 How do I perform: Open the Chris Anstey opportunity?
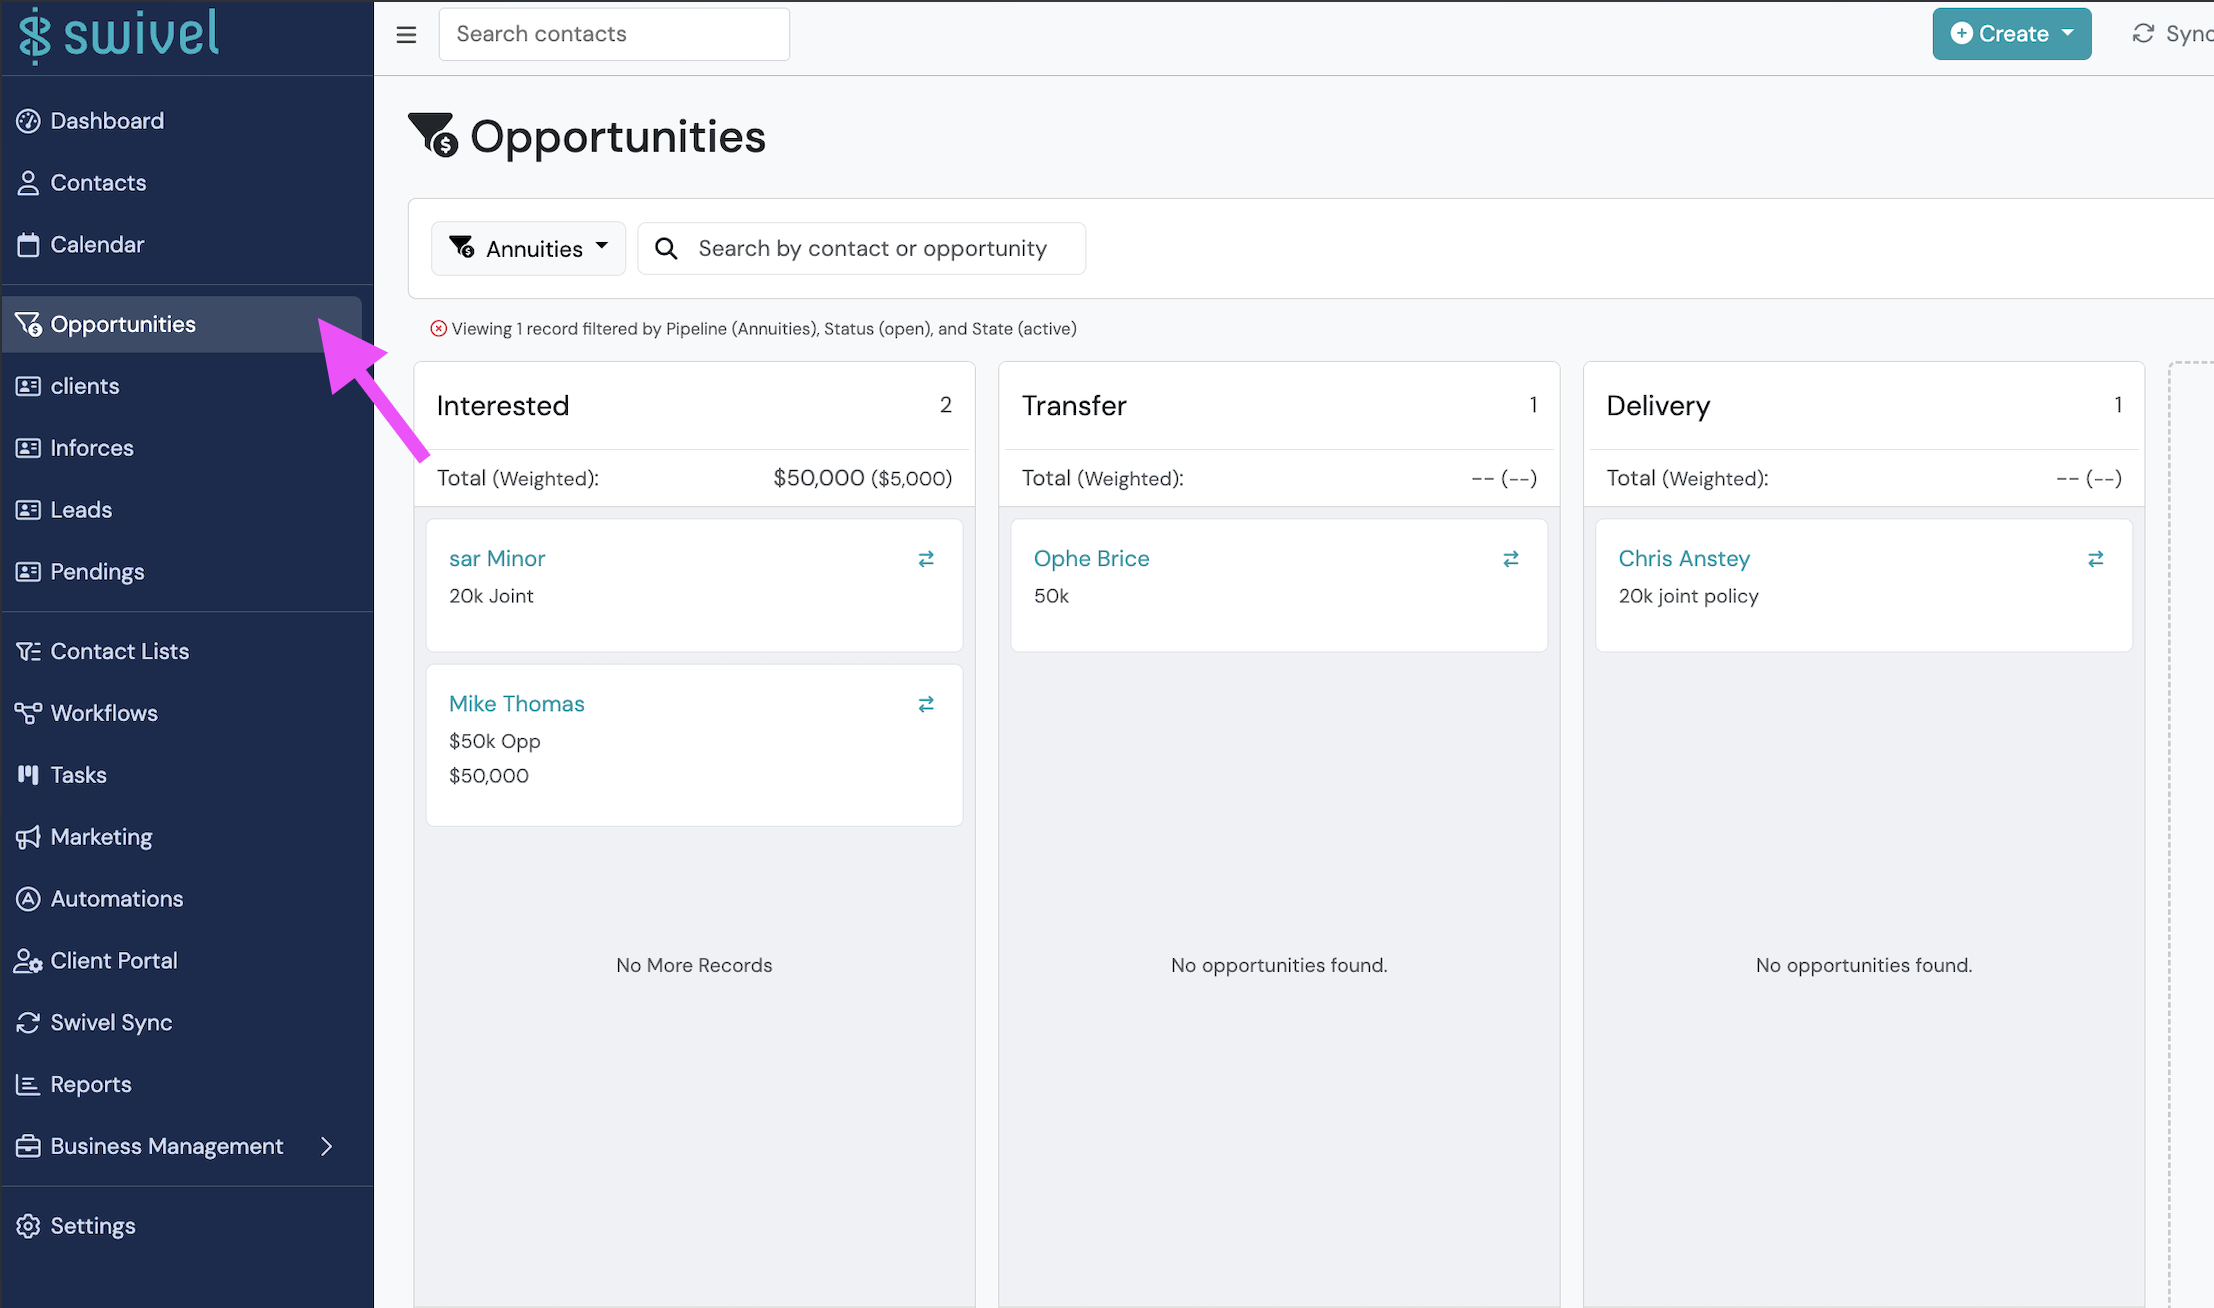(1684, 559)
